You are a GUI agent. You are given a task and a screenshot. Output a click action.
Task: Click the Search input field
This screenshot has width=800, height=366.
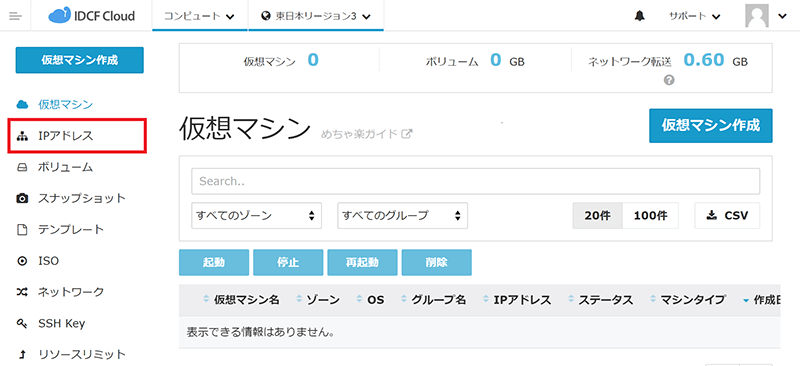(476, 181)
